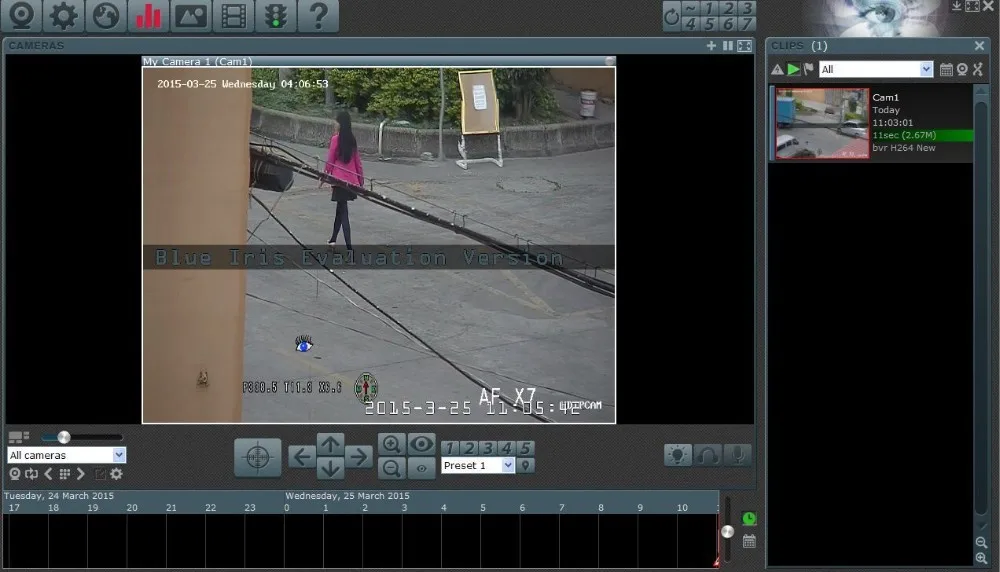The height and width of the screenshot is (572, 1000).
Task: Click the live camera video feed
Action: [379, 245]
